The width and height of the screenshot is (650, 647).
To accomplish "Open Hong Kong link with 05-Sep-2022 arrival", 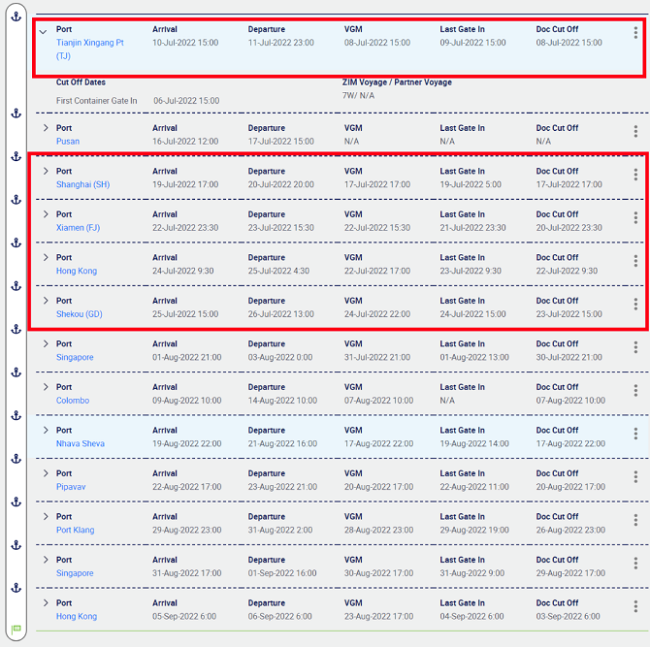I will coord(76,616).
